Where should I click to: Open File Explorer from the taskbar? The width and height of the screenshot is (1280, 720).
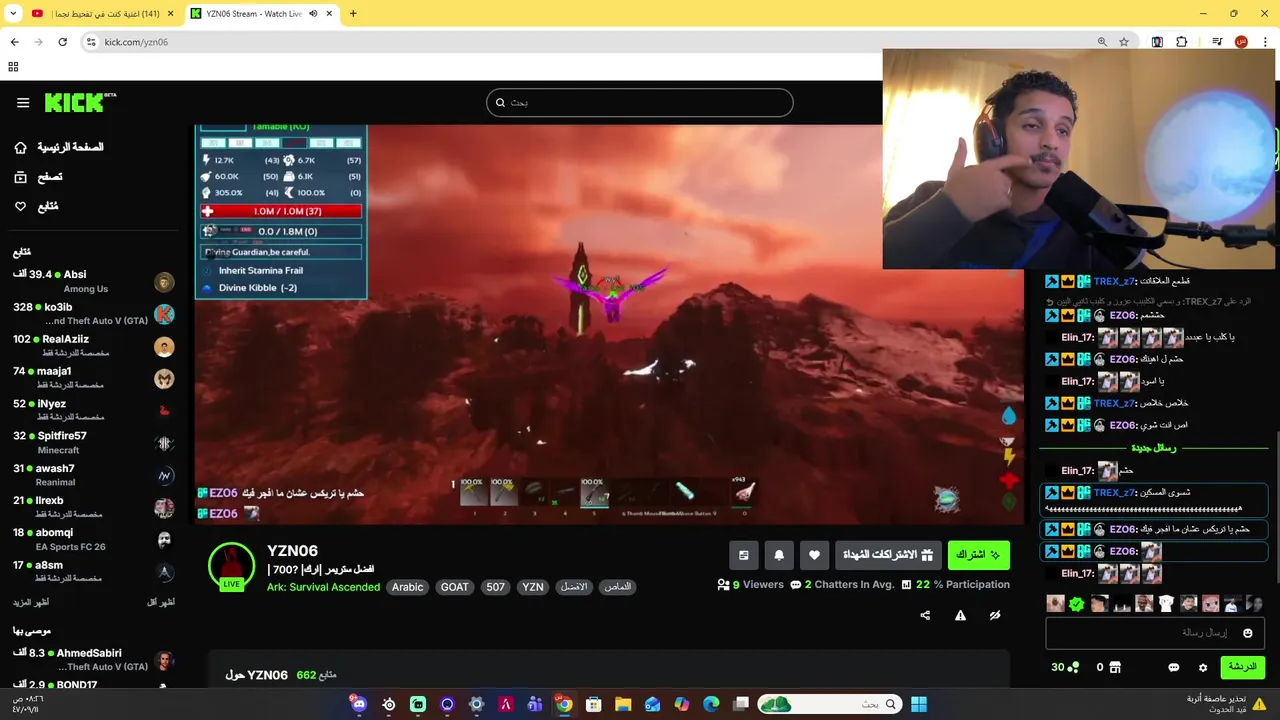(x=623, y=704)
